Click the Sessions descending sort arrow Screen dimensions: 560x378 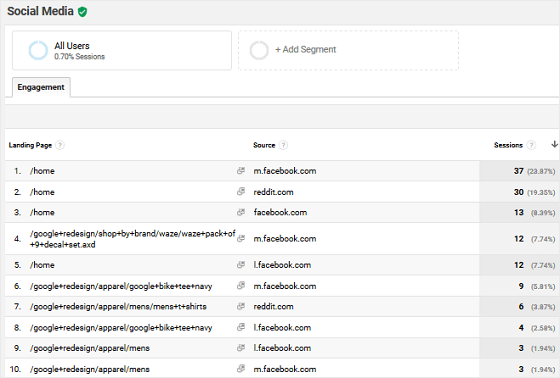(554, 144)
